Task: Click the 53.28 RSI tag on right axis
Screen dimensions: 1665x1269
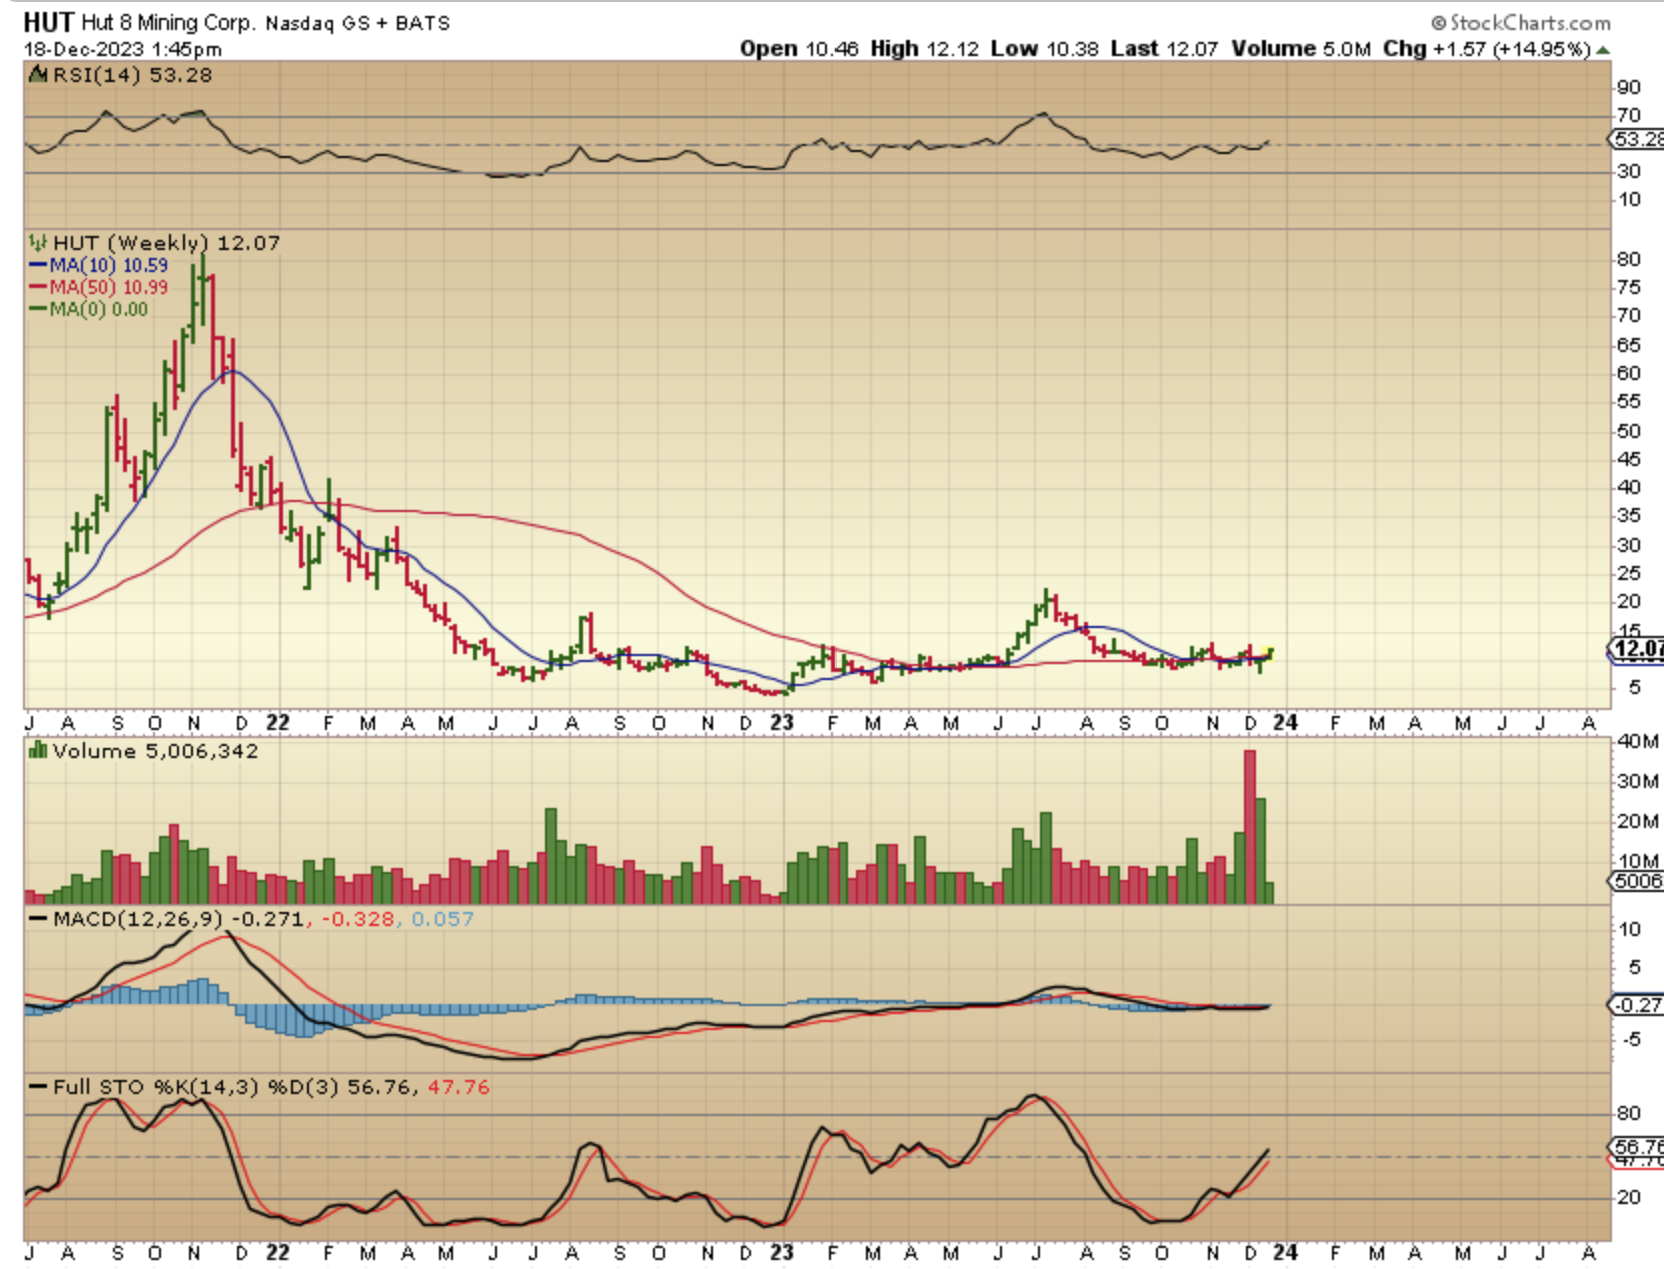Action: [1638, 139]
